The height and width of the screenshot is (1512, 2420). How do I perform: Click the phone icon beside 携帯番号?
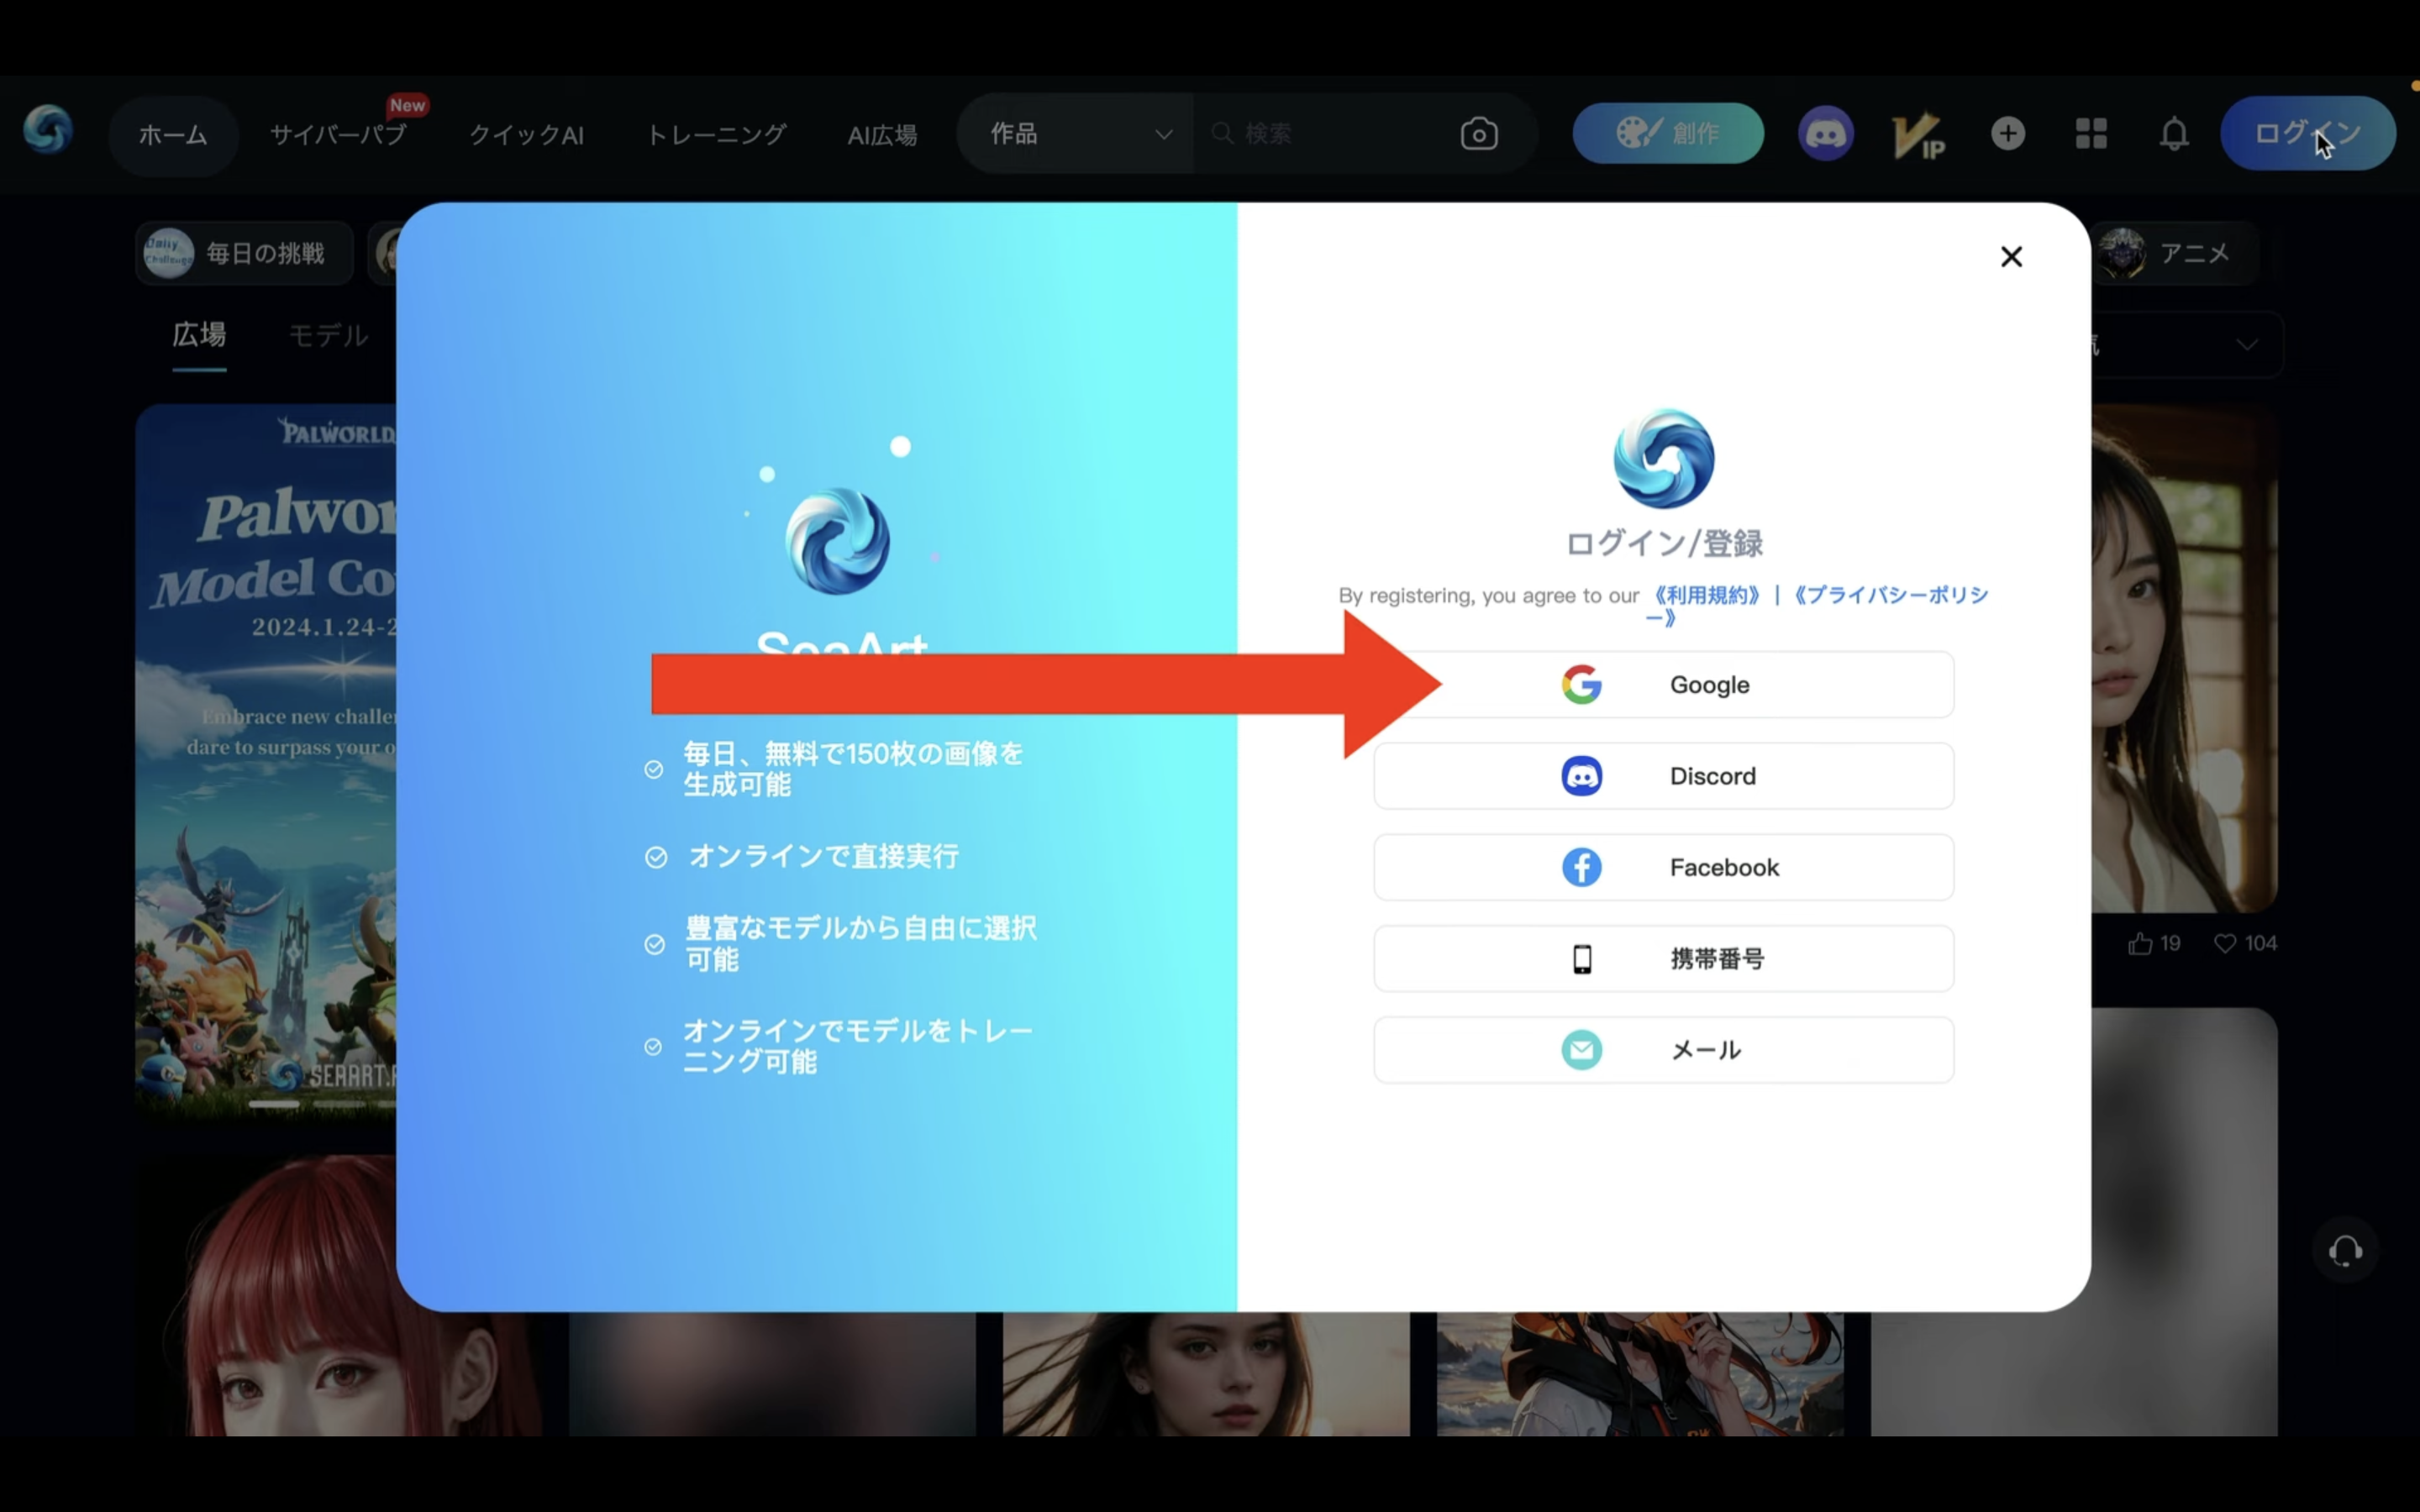coord(1582,959)
